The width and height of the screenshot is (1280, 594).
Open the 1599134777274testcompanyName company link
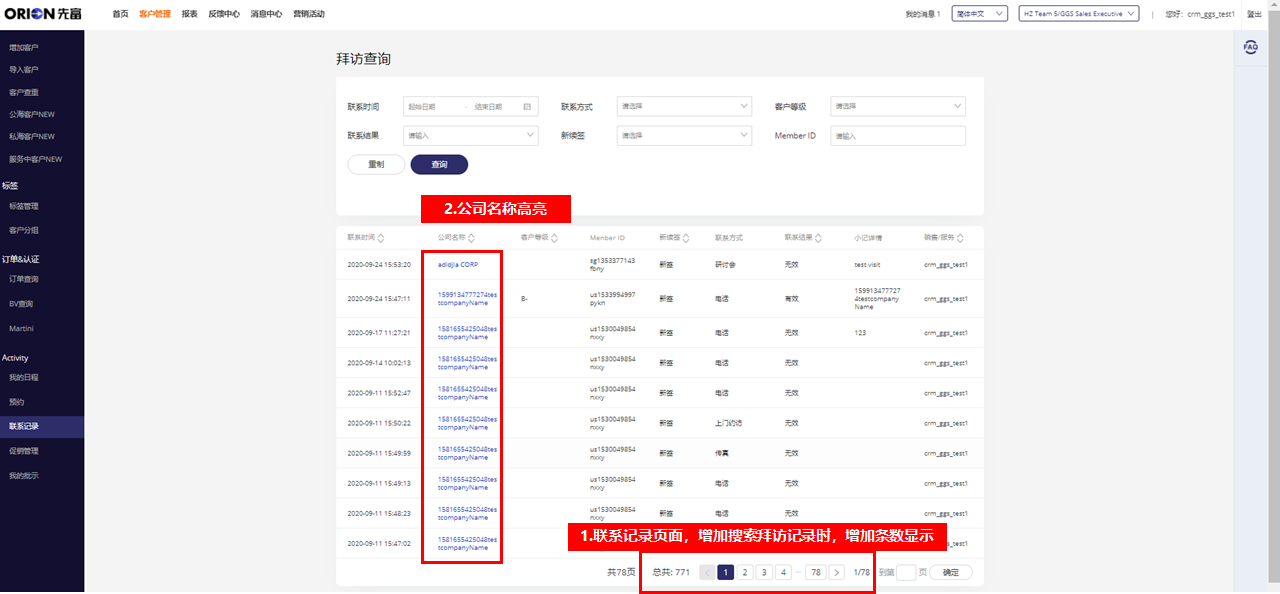coord(467,298)
